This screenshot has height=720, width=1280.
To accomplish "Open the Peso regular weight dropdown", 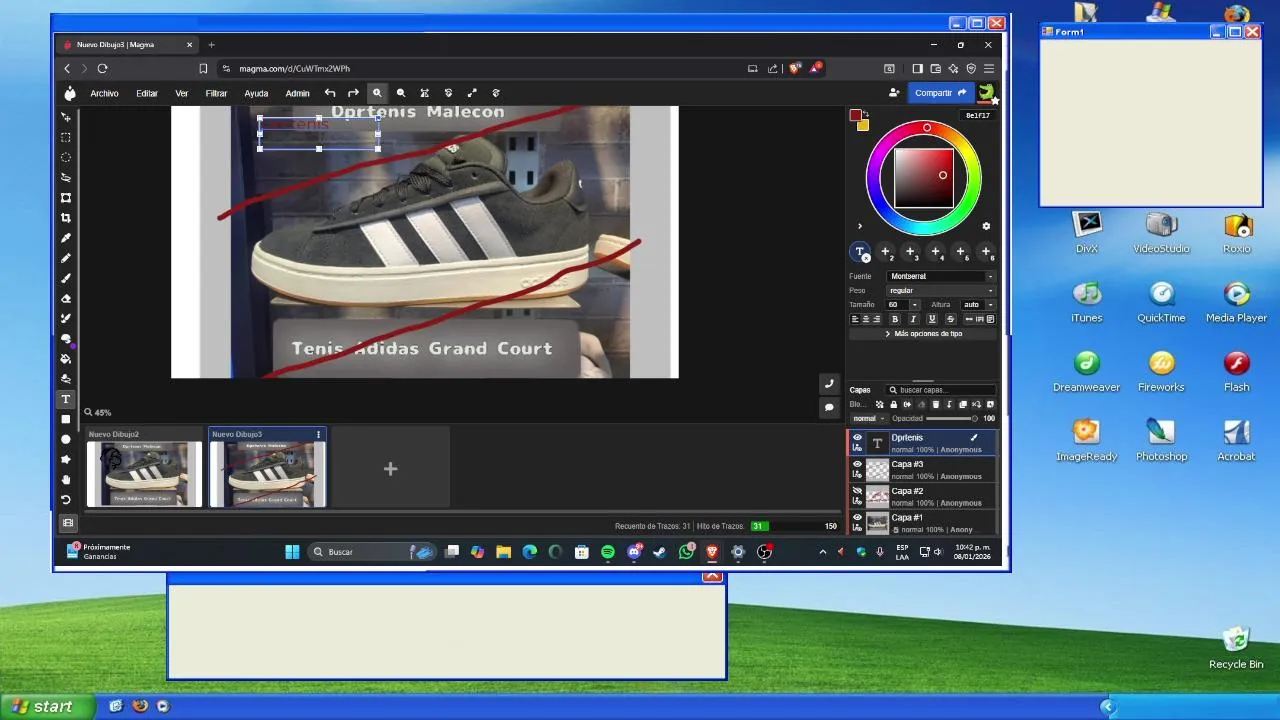I will click(941, 290).
